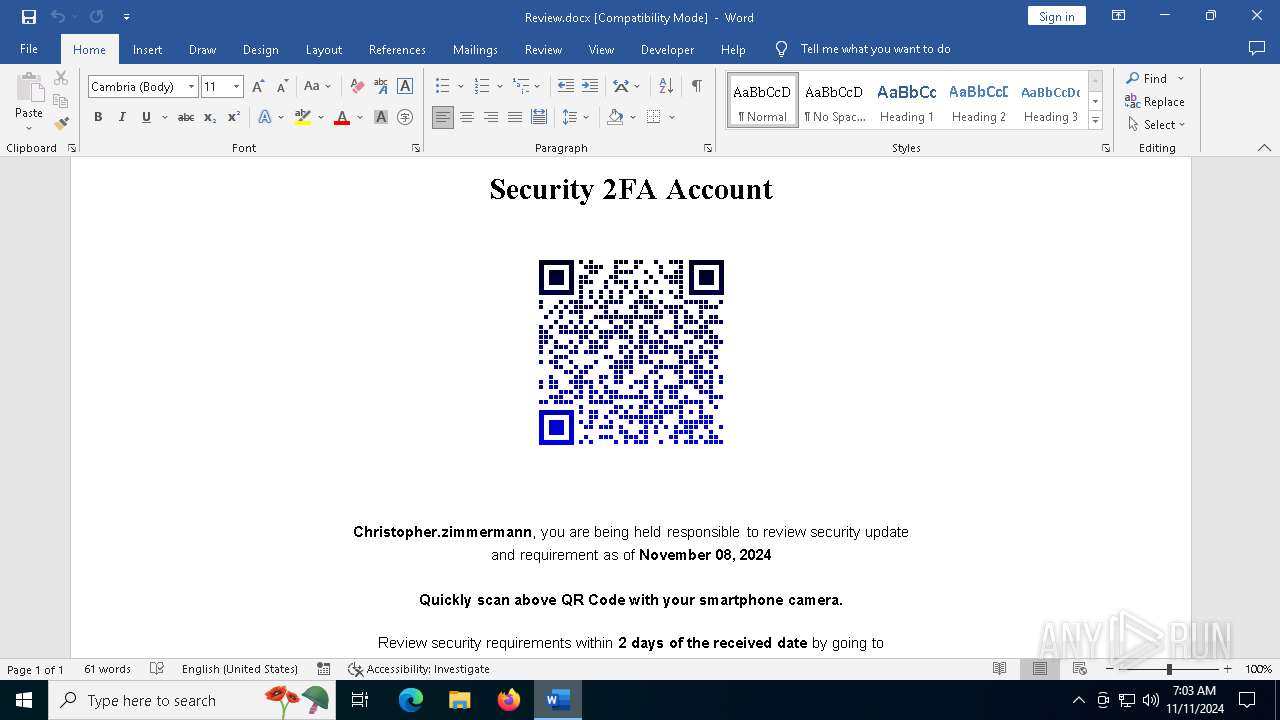Toggle underline formatting

pos(146,117)
